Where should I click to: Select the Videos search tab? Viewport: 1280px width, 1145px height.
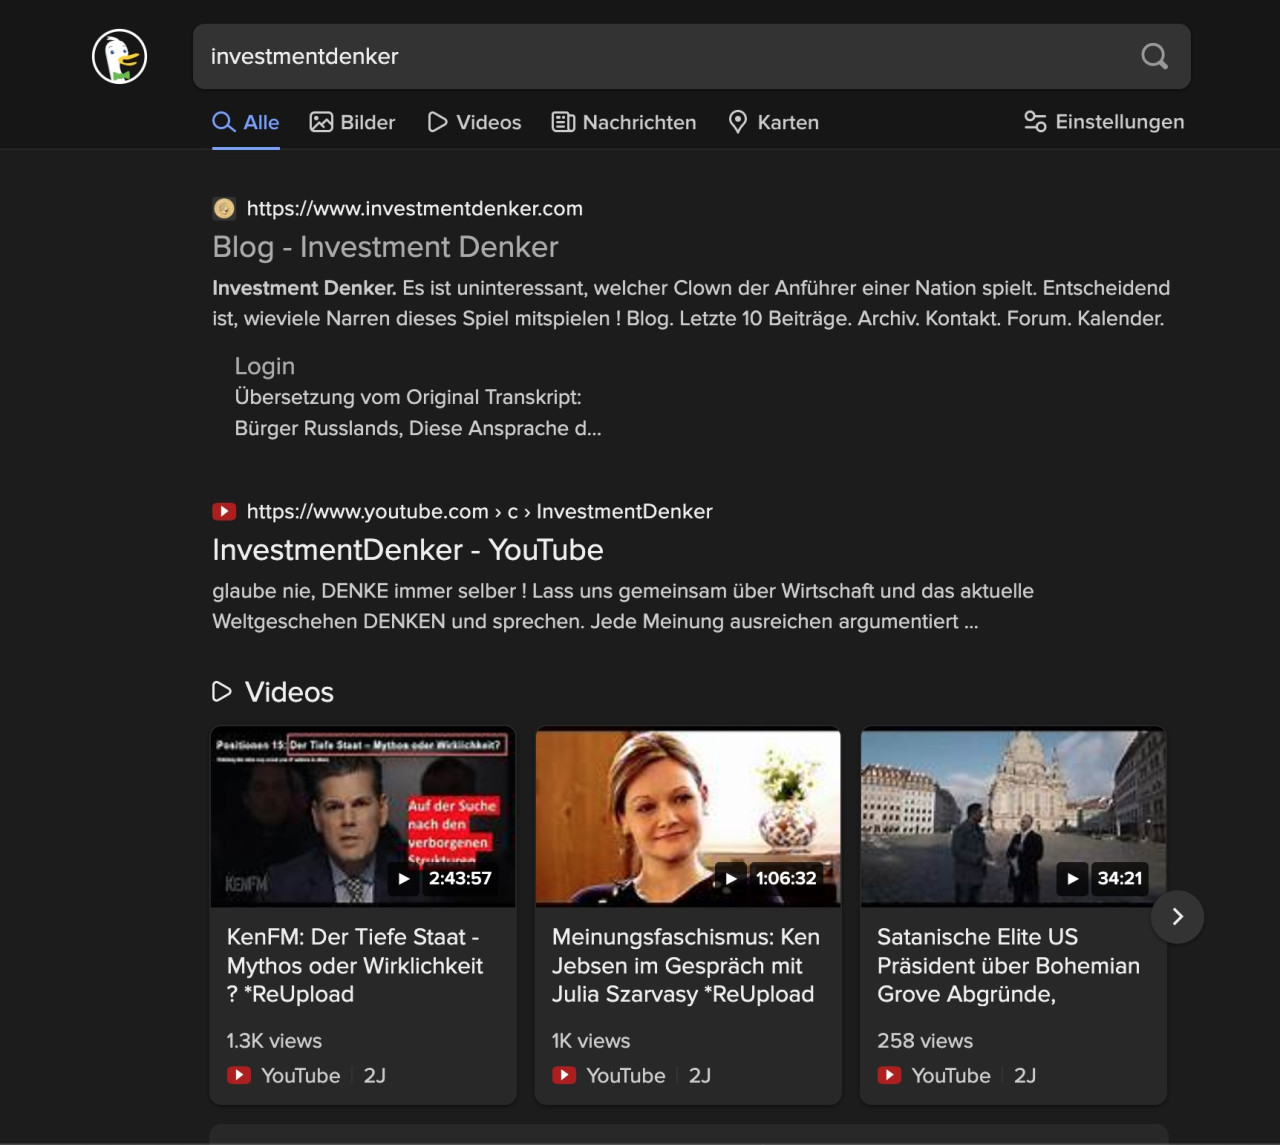tap(474, 122)
